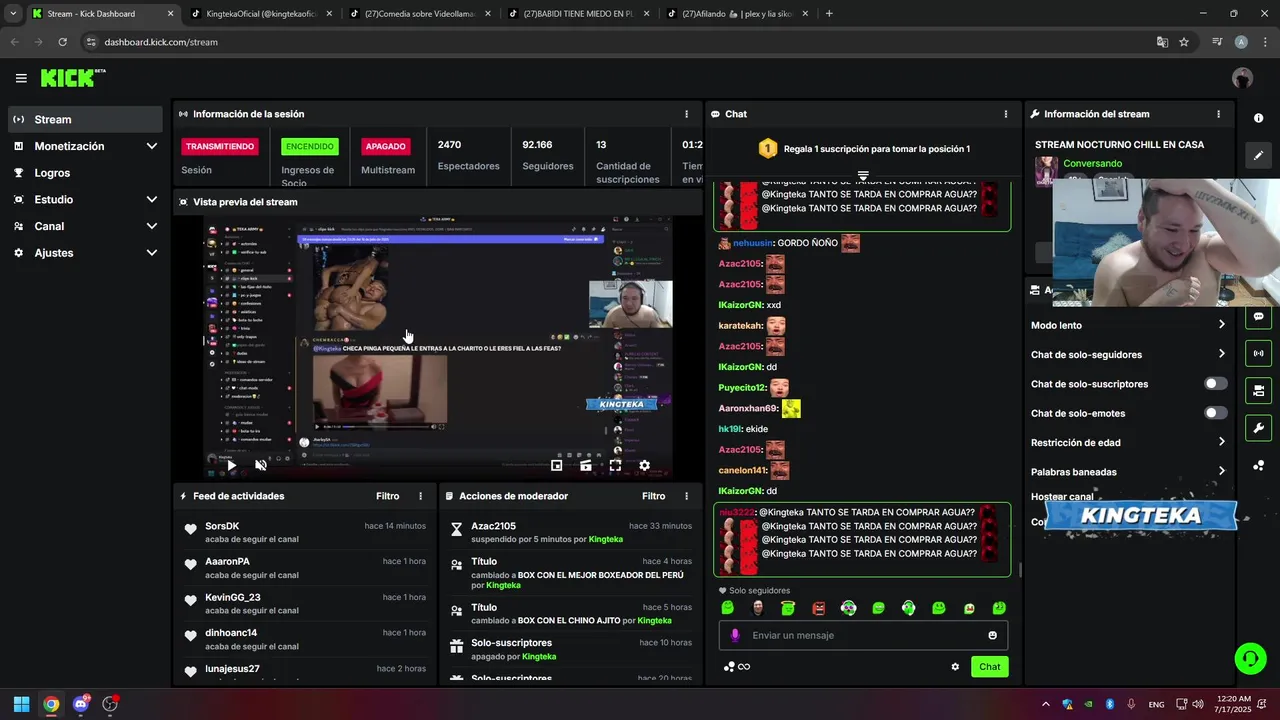This screenshot has height=720, width=1280.
Task: Open Restricción de edad options
Action: [x=1128, y=442]
